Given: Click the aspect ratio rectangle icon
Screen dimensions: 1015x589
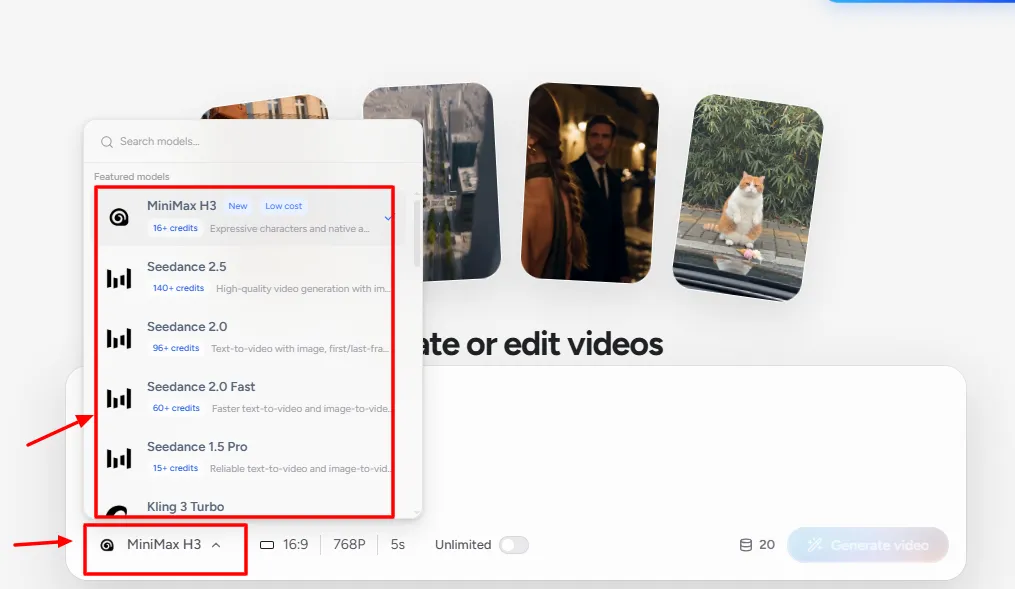Looking at the screenshot, I should point(267,545).
